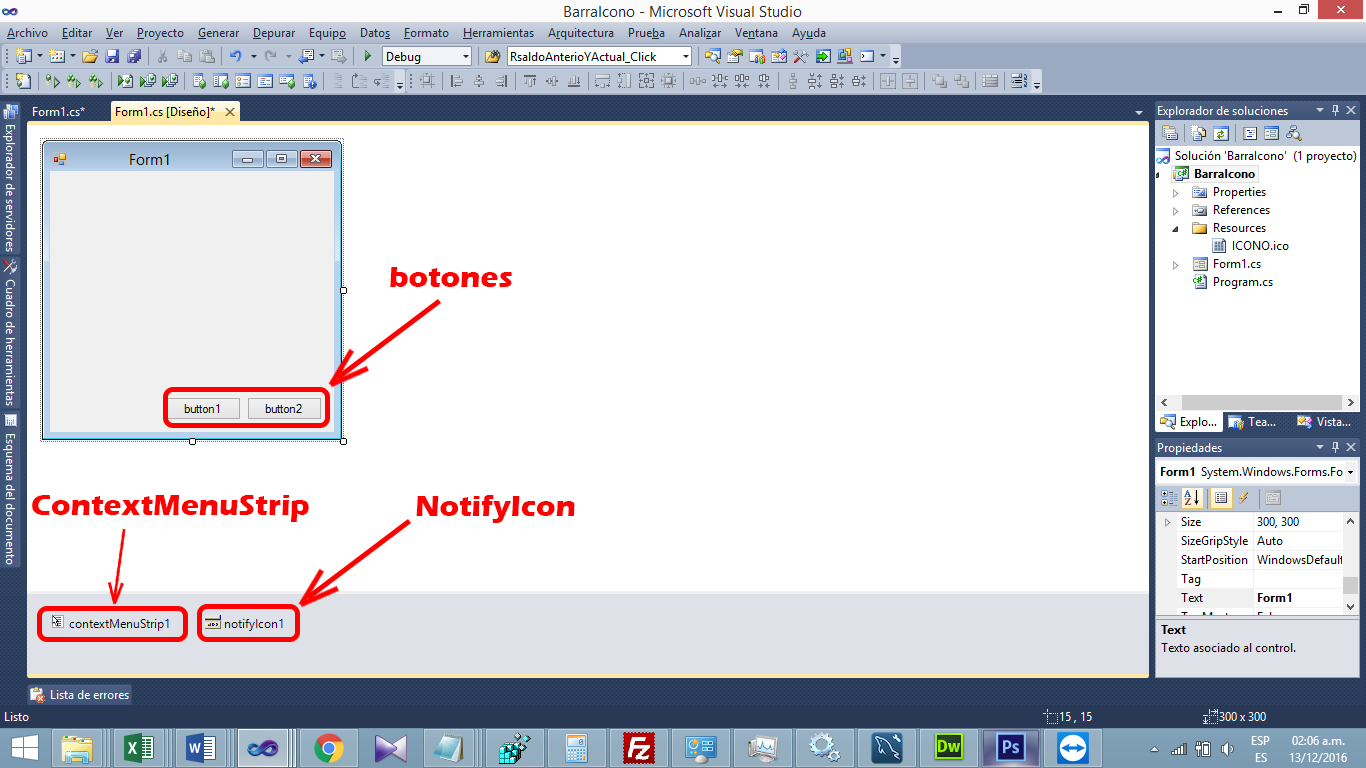Click the Undo toolbar icon
Screen dimensions: 1366x768
[237, 56]
